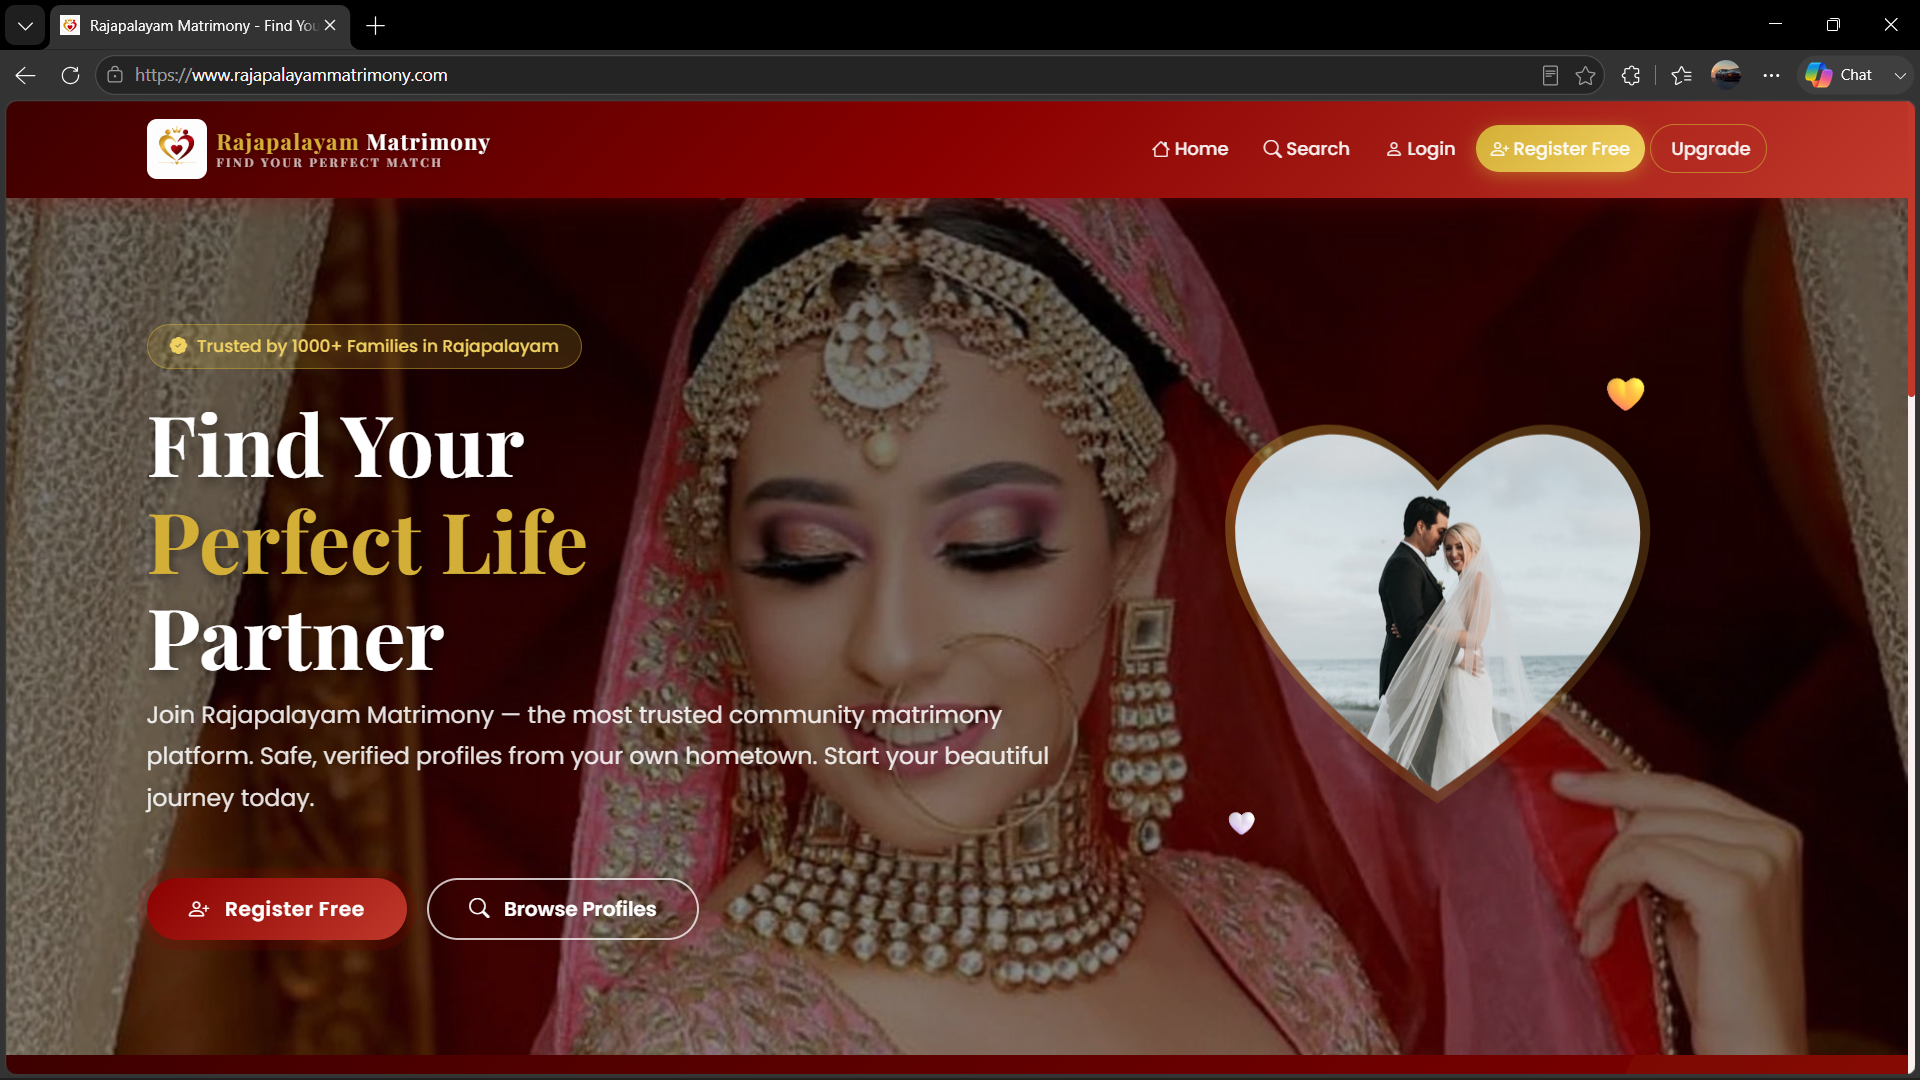This screenshot has height=1080, width=1920.
Task: Reload the page with refresh icon
Action: (70, 75)
